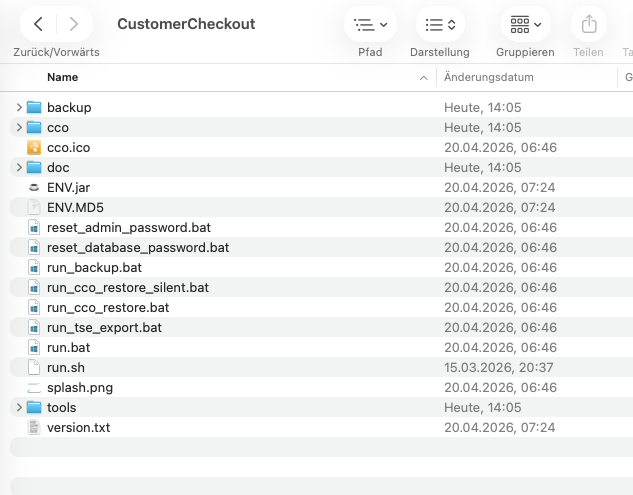Screen dimensions: 633x495
Task: Select run_cco_restore_silent.bat file name
Action: [128, 288]
